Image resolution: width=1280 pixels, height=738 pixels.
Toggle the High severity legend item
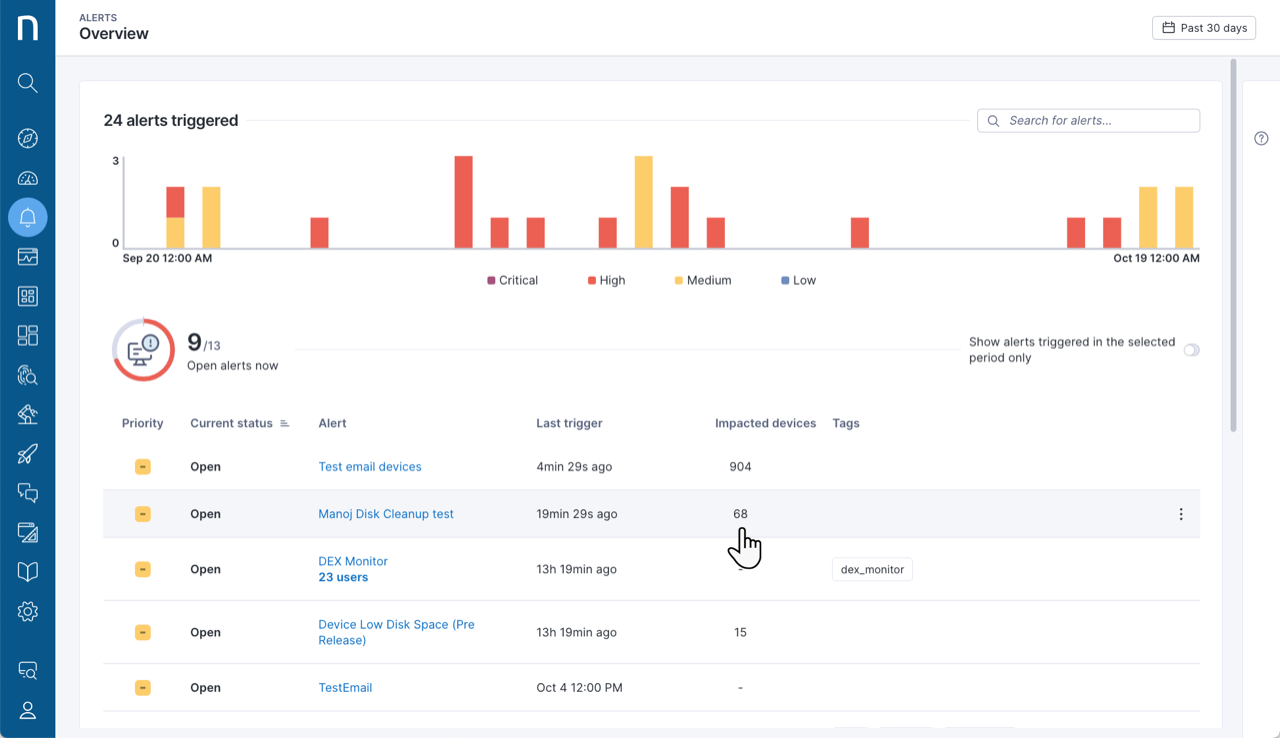(x=606, y=281)
